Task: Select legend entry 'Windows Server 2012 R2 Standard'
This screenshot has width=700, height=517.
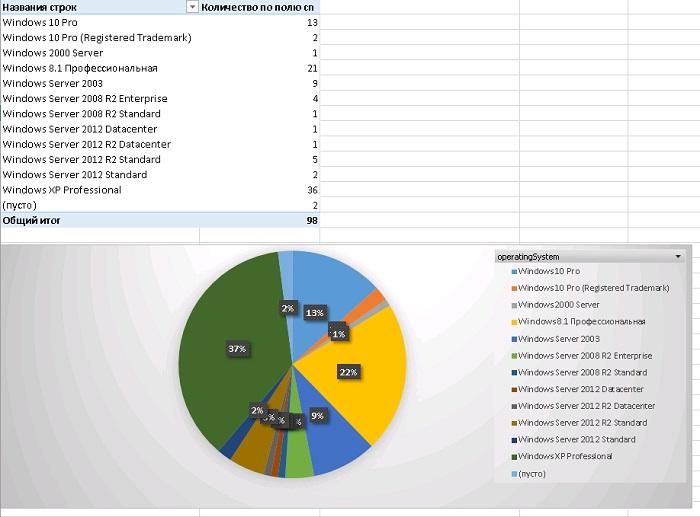Action: coord(582,423)
